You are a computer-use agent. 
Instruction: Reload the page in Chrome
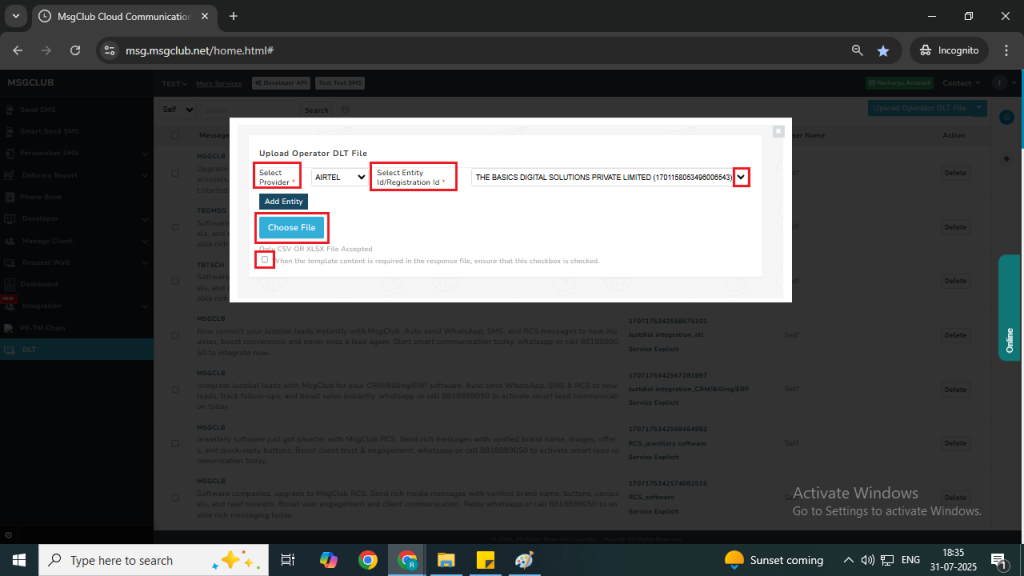click(75, 50)
